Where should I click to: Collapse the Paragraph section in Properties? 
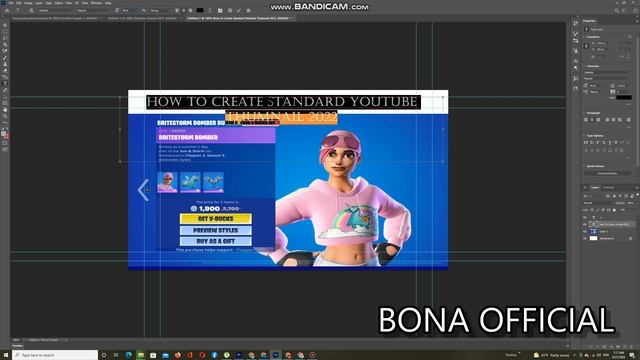584,113
